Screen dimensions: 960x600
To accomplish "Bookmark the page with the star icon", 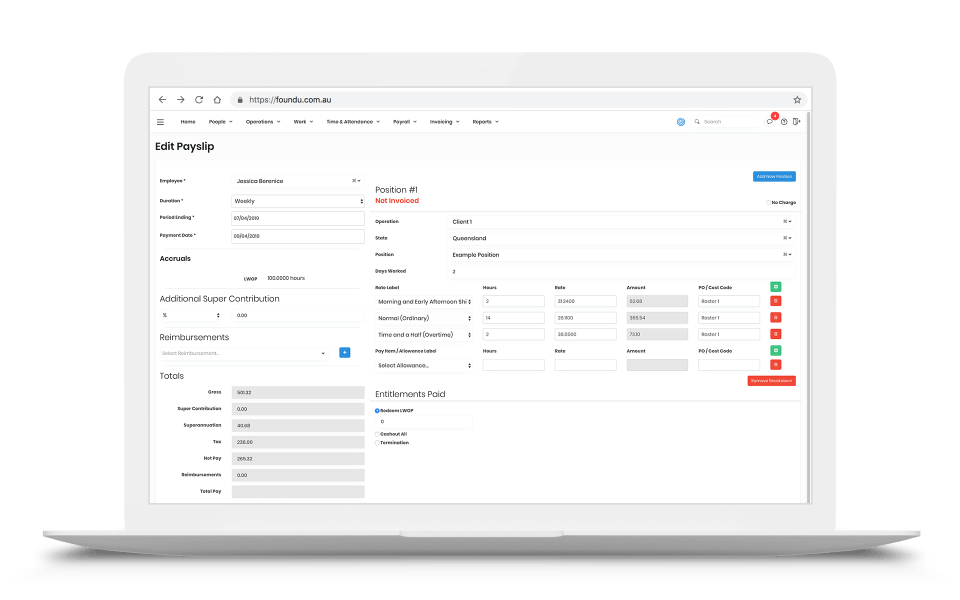I will (797, 100).
